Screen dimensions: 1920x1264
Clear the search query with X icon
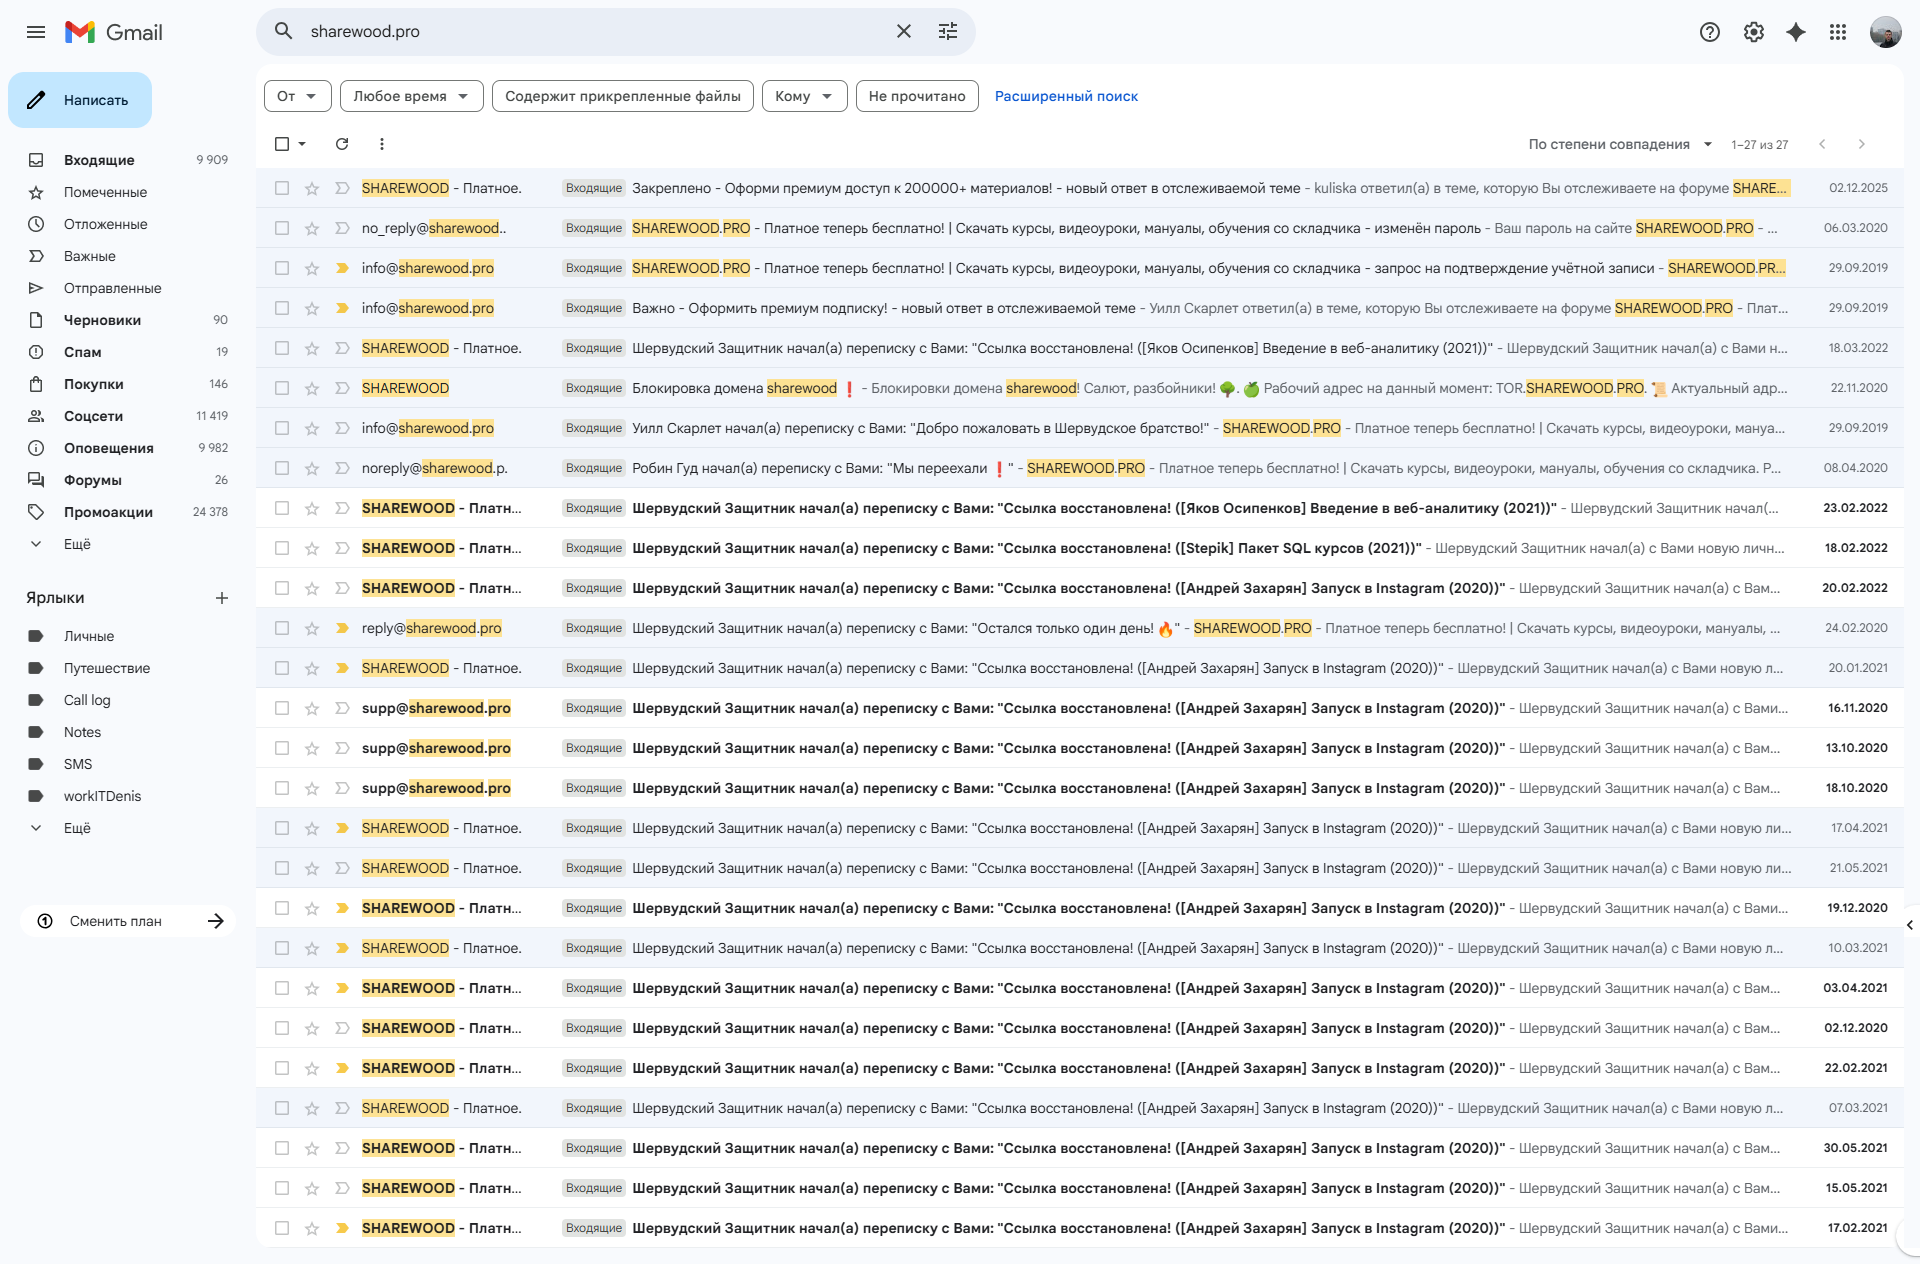(904, 32)
